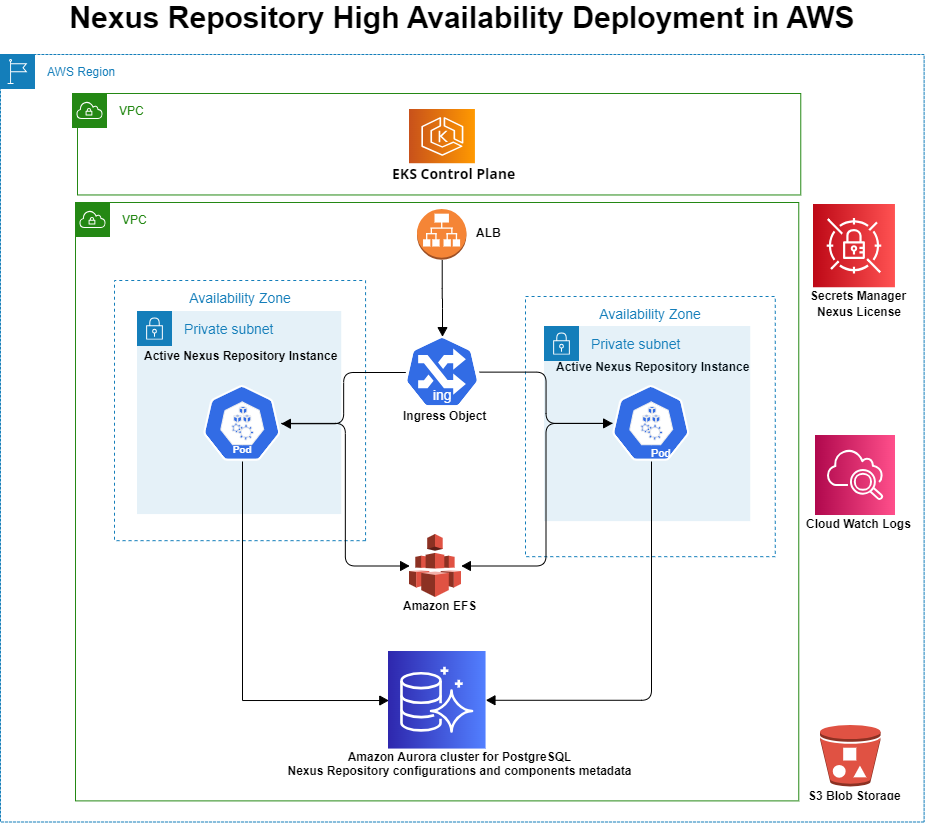
Task: Click the S3 Blob Storage label
Action: point(855,795)
